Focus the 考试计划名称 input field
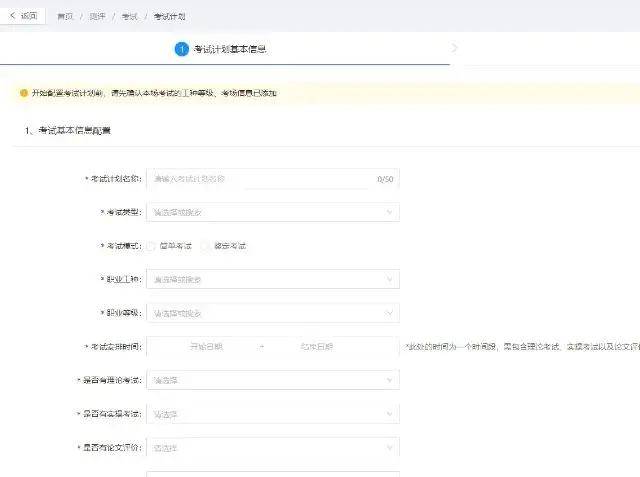This screenshot has height=477, width=640. tap(273, 179)
